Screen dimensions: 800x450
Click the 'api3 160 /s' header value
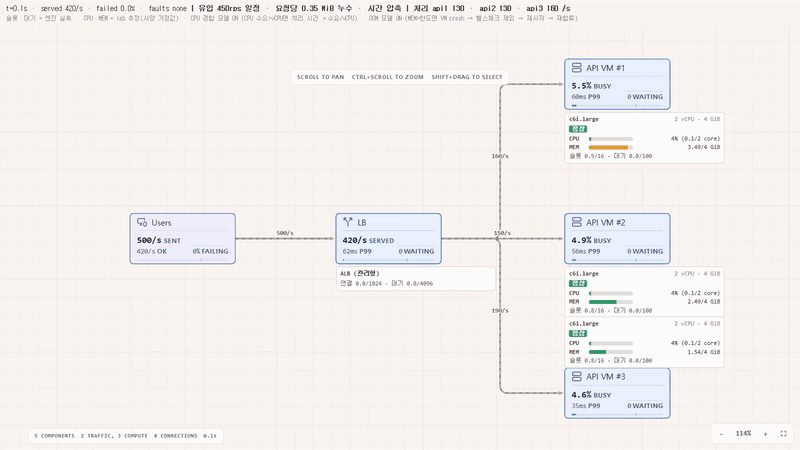(x=548, y=8)
